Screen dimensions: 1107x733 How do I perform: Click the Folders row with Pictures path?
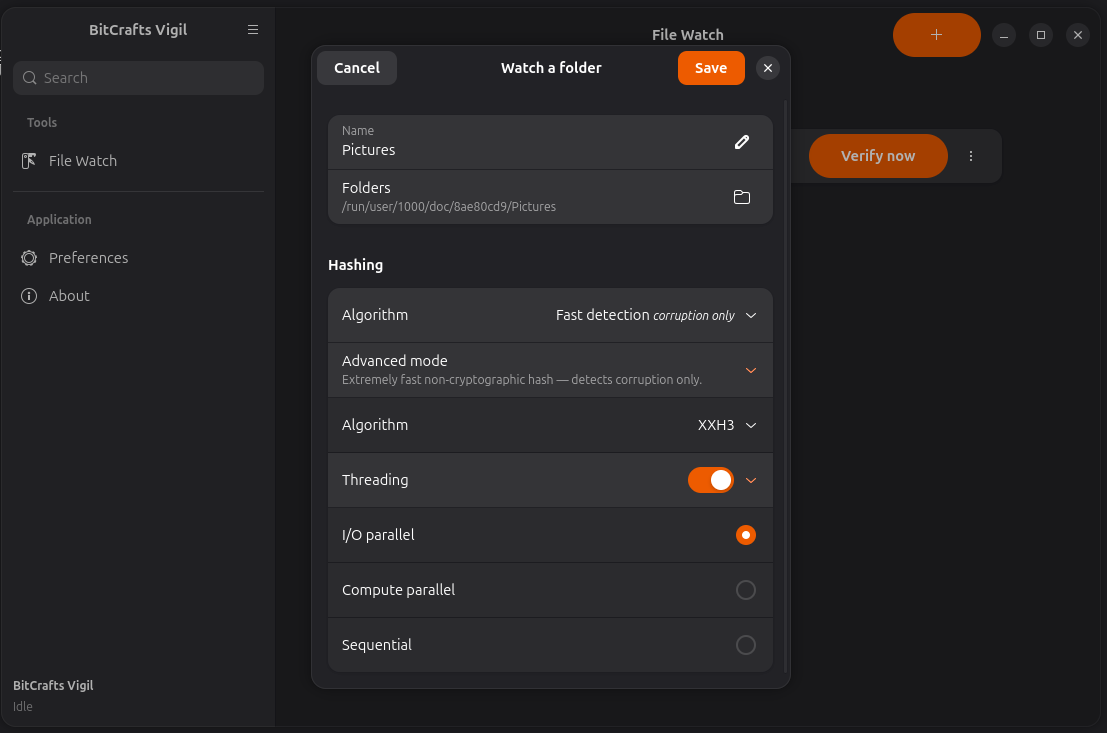550,197
